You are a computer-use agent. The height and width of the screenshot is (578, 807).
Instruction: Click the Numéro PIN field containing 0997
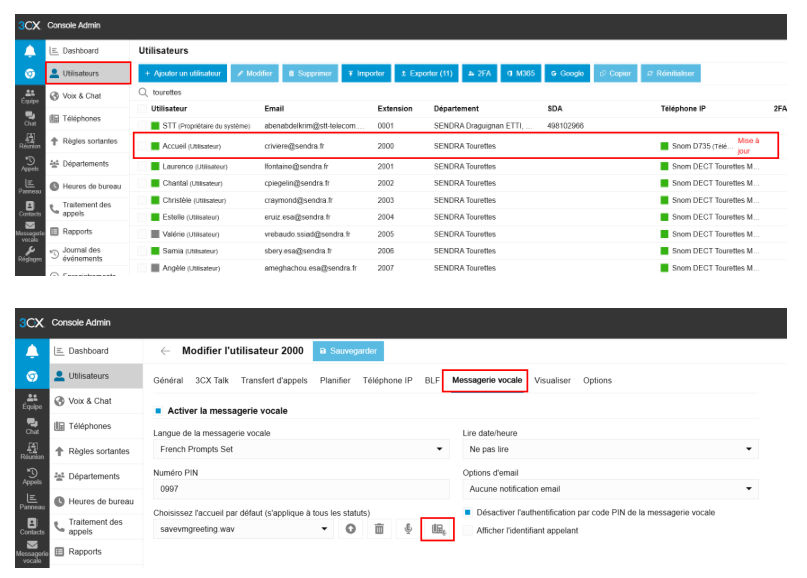pyautogui.click(x=301, y=489)
